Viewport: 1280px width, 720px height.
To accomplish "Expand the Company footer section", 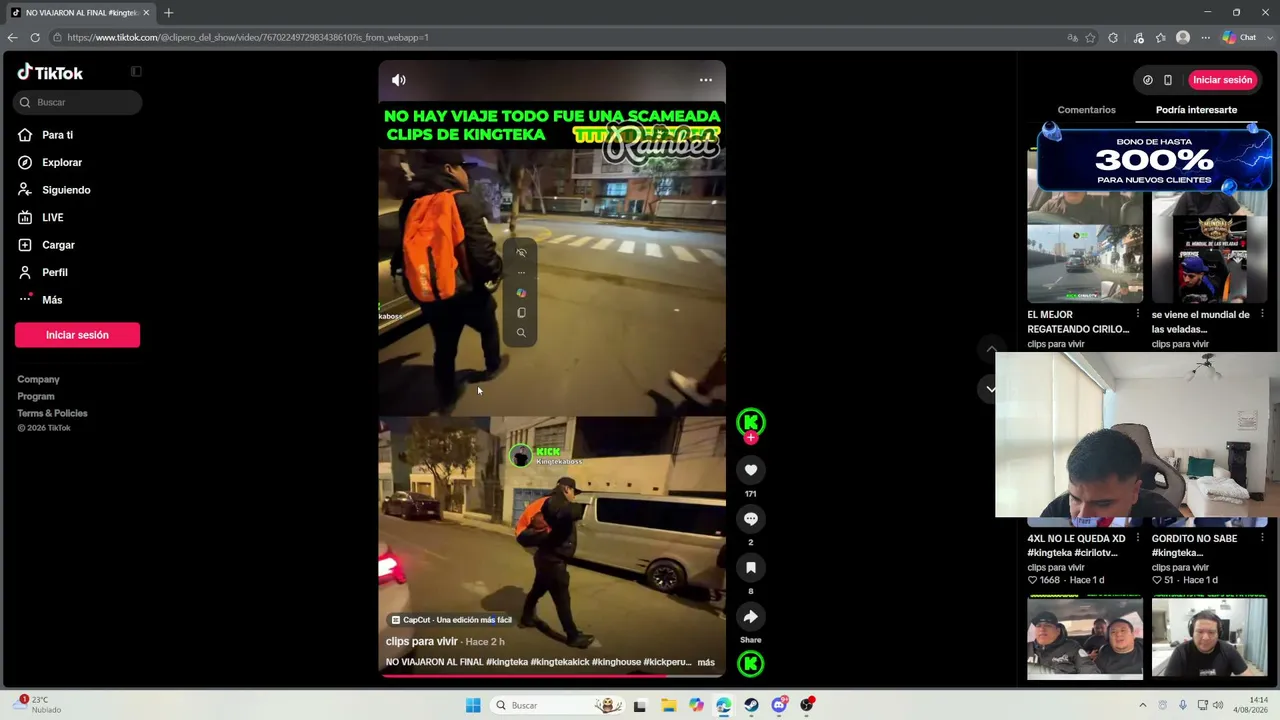I will pyautogui.click(x=38, y=379).
